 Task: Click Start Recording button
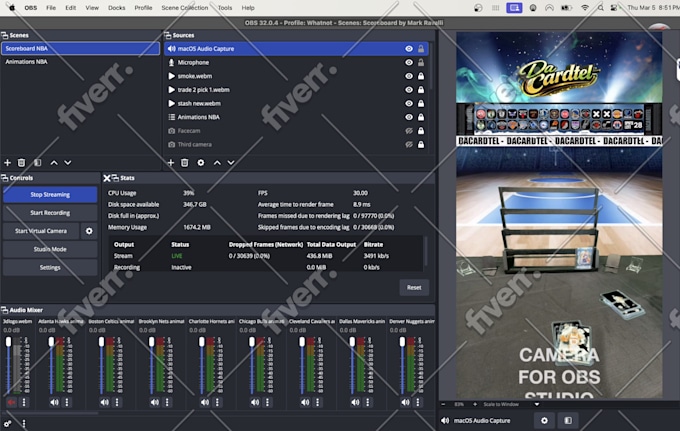50,213
